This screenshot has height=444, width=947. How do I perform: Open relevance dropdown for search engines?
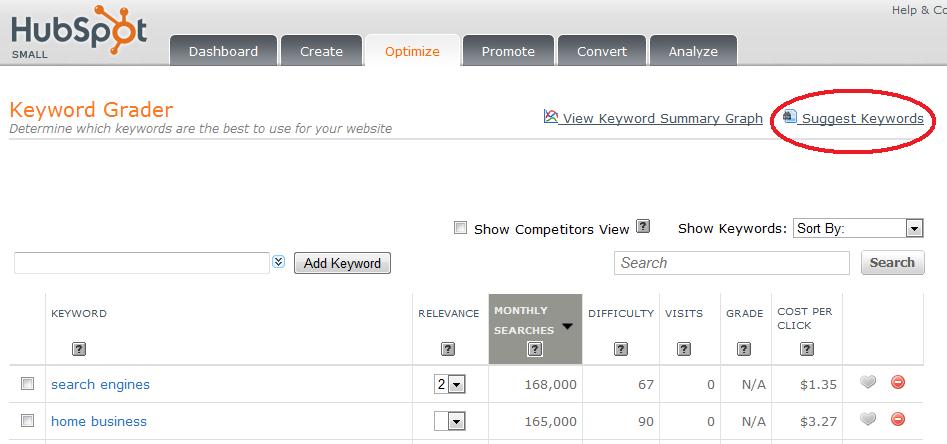pyautogui.click(x=449, y=384)
